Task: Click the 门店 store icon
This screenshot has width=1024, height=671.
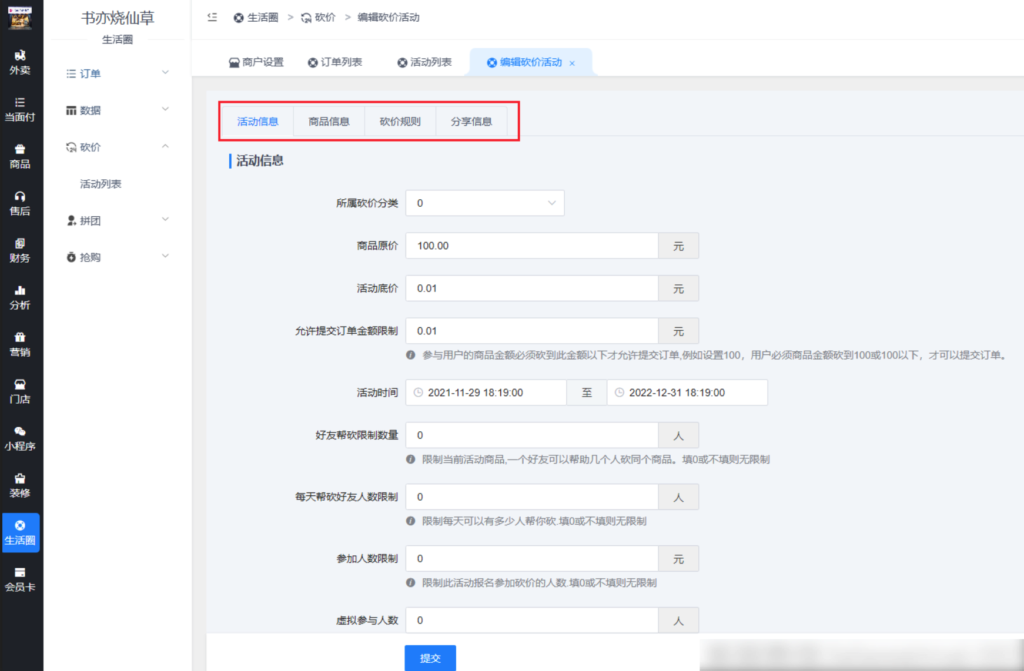Action: click(x=20, y=390)
